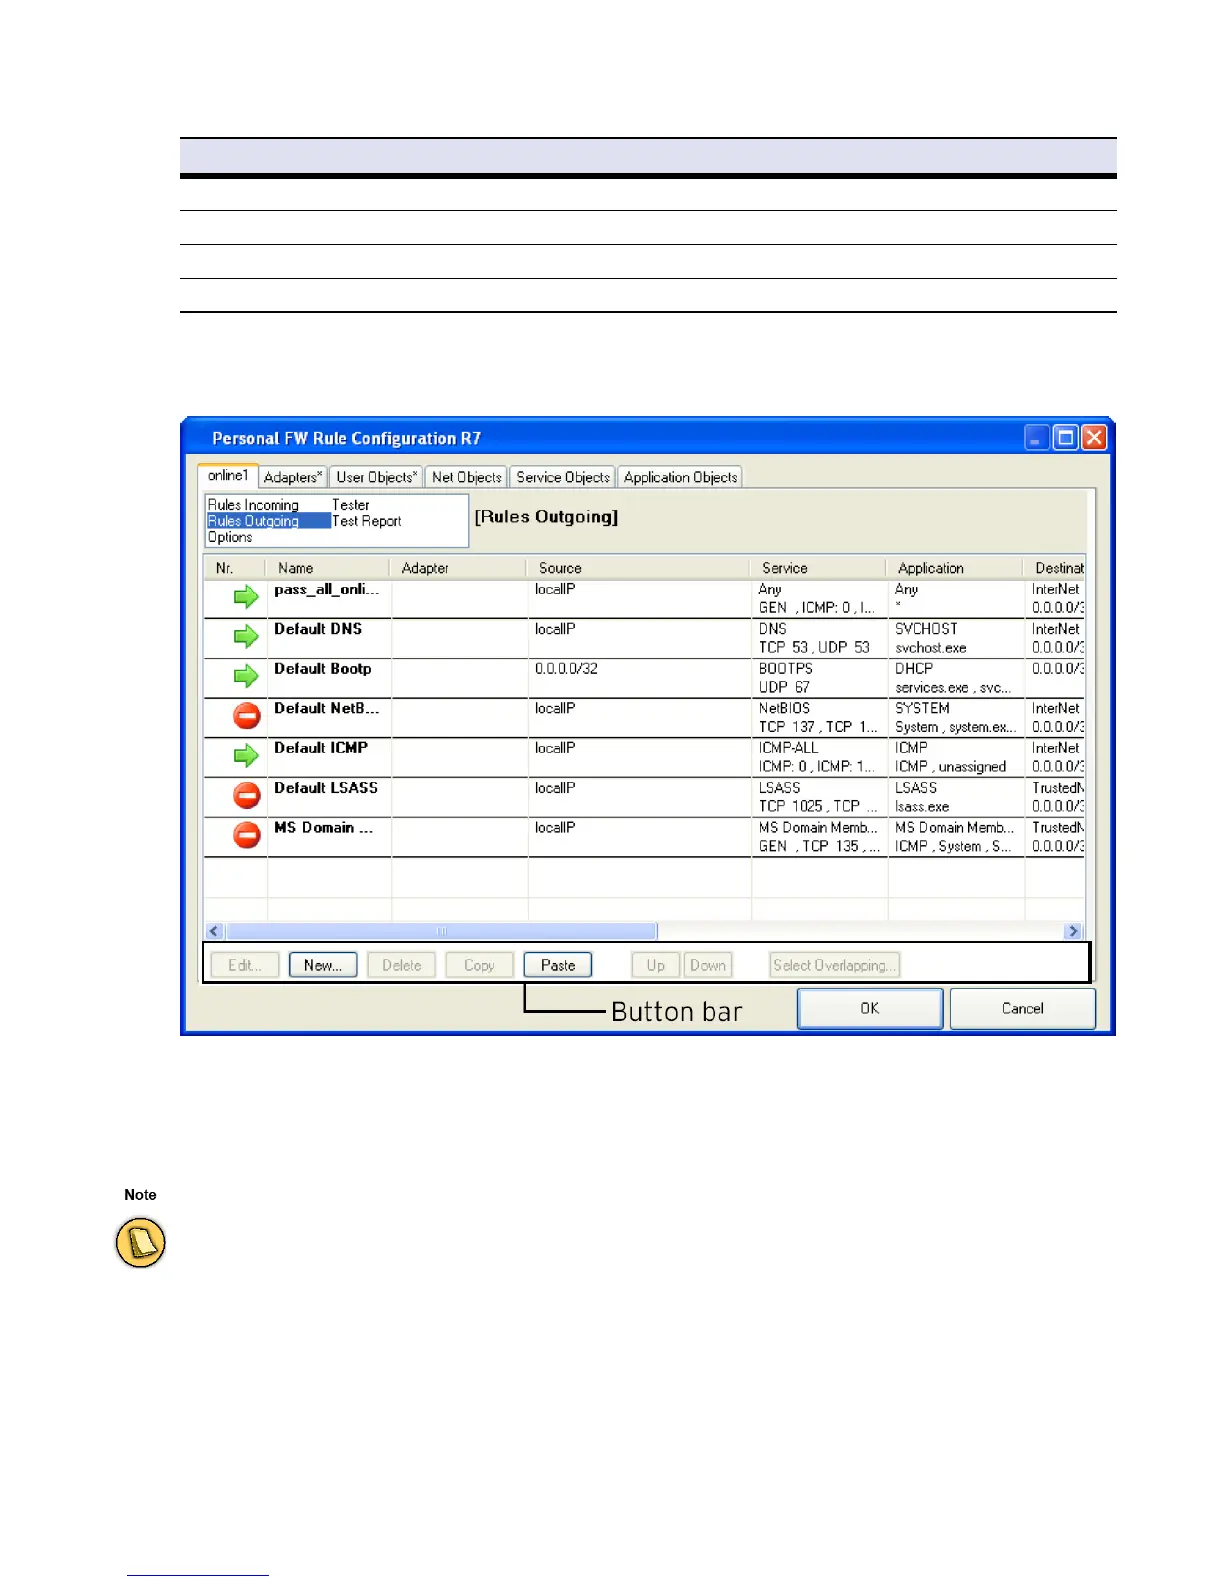Select the Default ICMP rule name

tap(321, 748)
